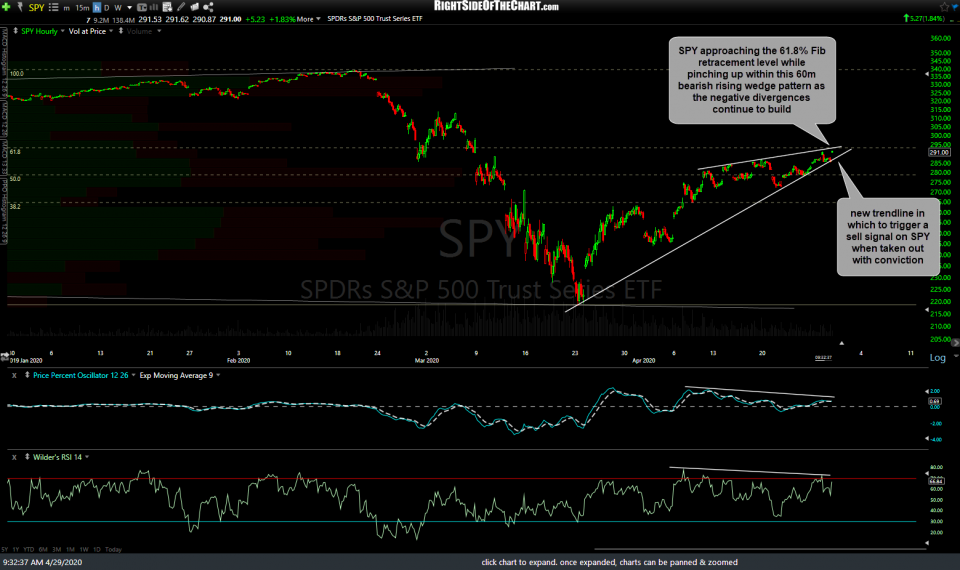Click the move arrows beside Volume
Viewport: 960px width, 570px height.
click(x=121, y=31)
